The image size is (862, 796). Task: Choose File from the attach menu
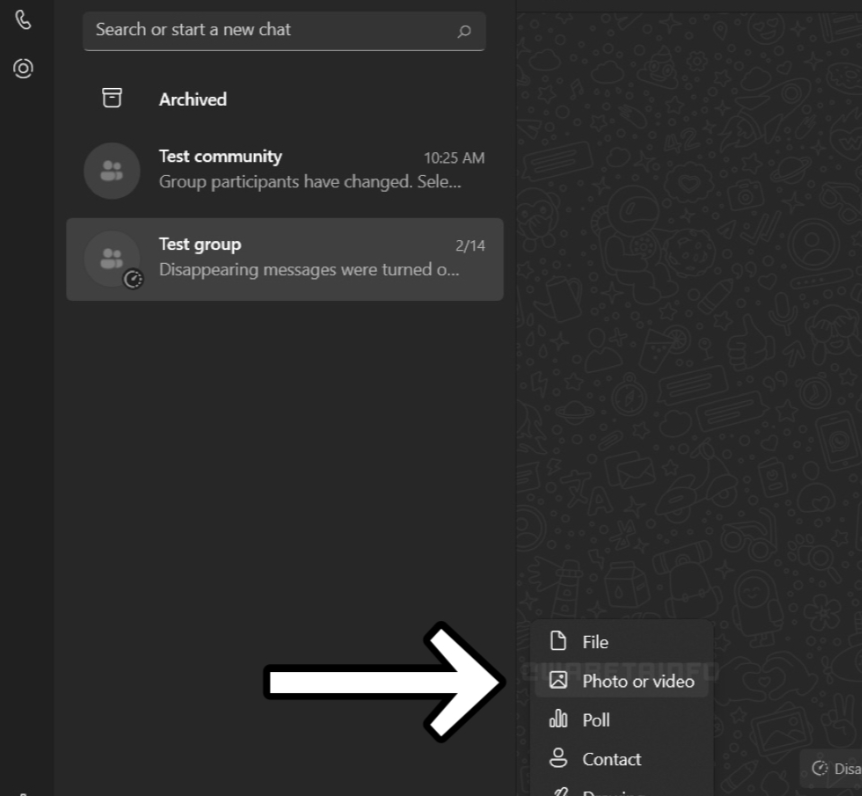pyautogui.click(x=596, y=642)
